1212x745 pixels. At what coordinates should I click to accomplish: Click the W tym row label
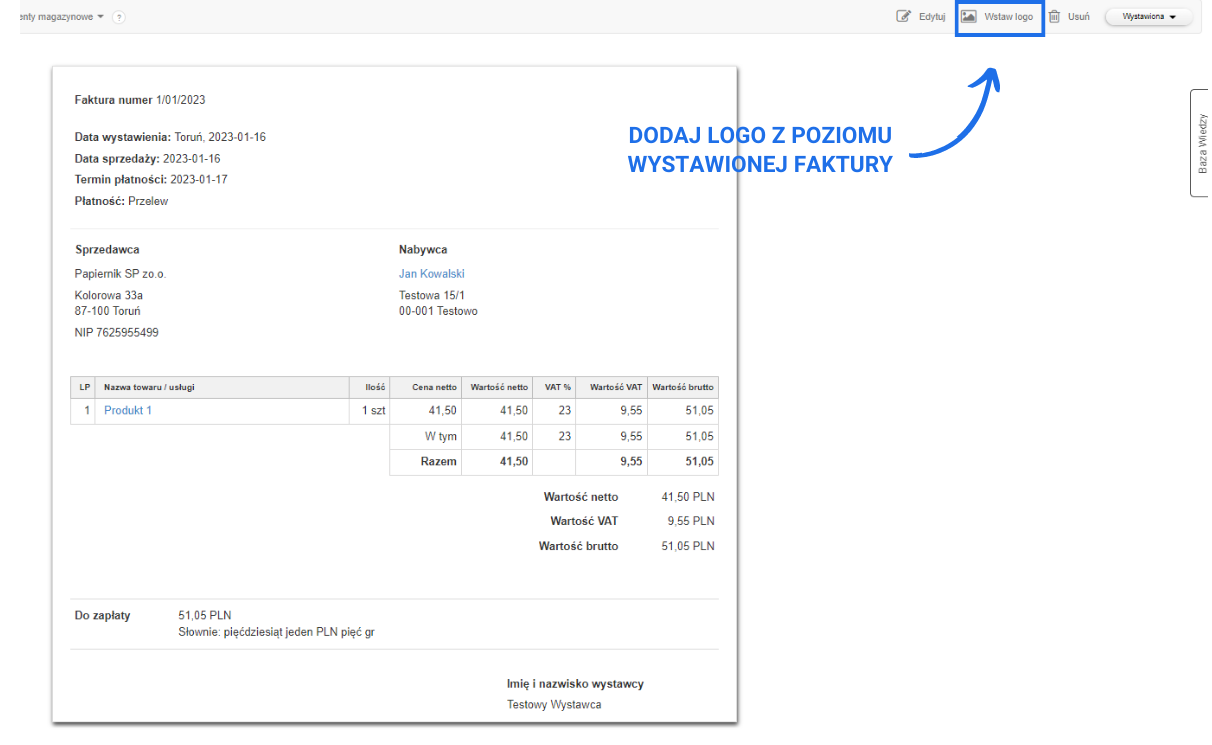coord(441,437)
